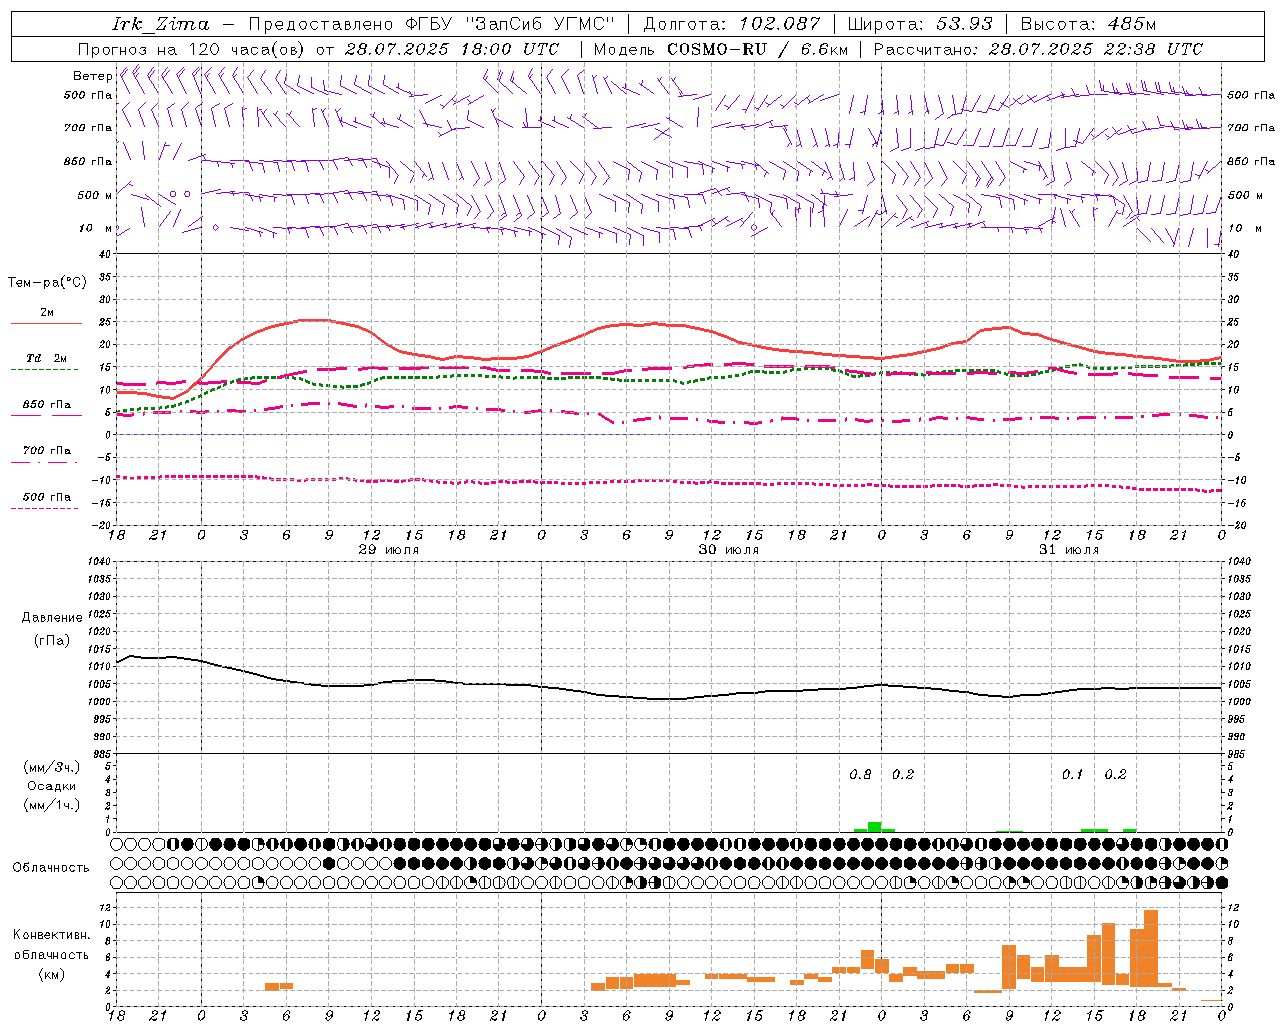The width and height of the screenshot is (1280, 1024).
Task: Click the tallest green precipitation bar
Action: coord(874,827)
